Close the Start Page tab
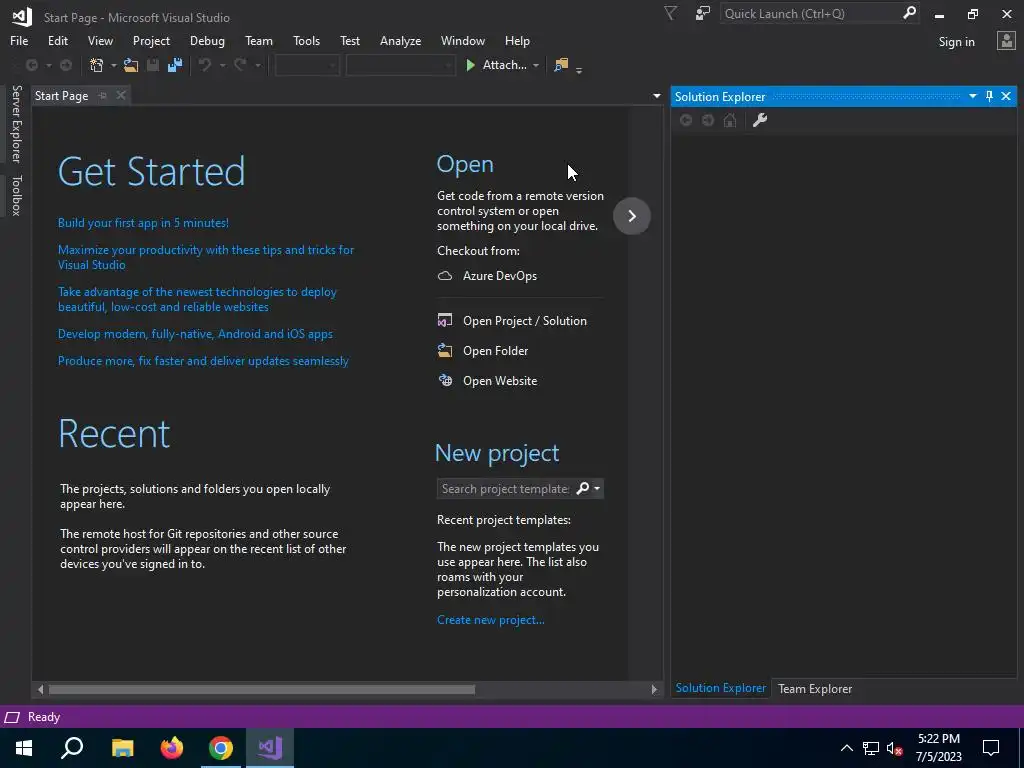Viewport: 1024px width, 768px height. (x=121, y=96)
